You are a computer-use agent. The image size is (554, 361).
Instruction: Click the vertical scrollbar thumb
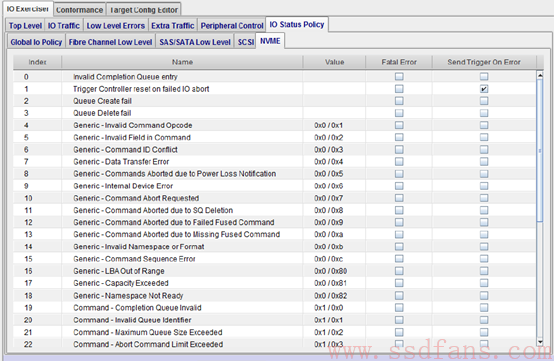tap(540, 150)
